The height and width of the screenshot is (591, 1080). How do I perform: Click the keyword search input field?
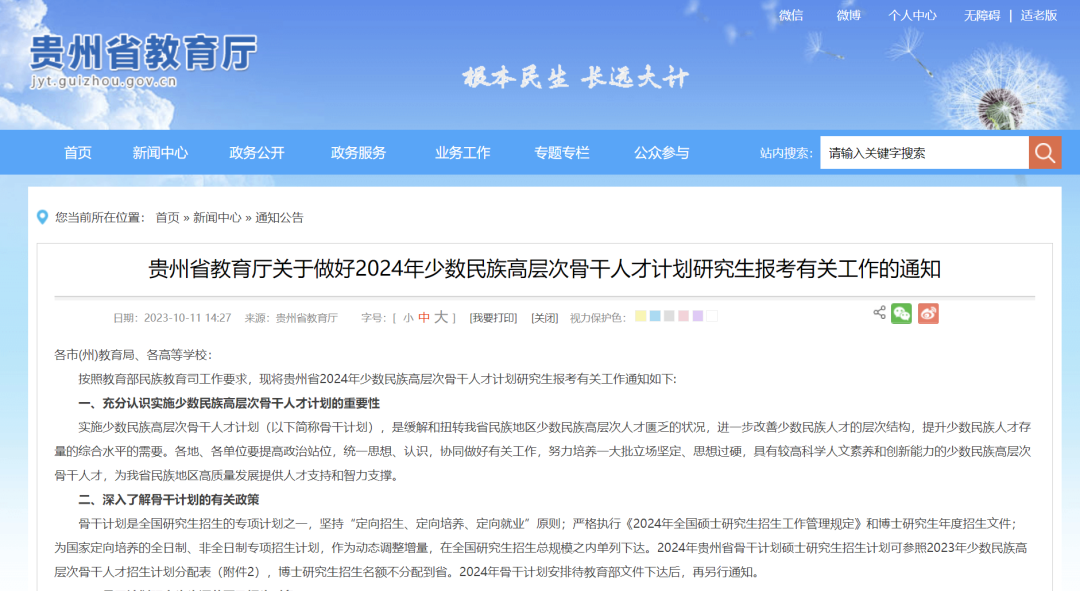(924, 153)
